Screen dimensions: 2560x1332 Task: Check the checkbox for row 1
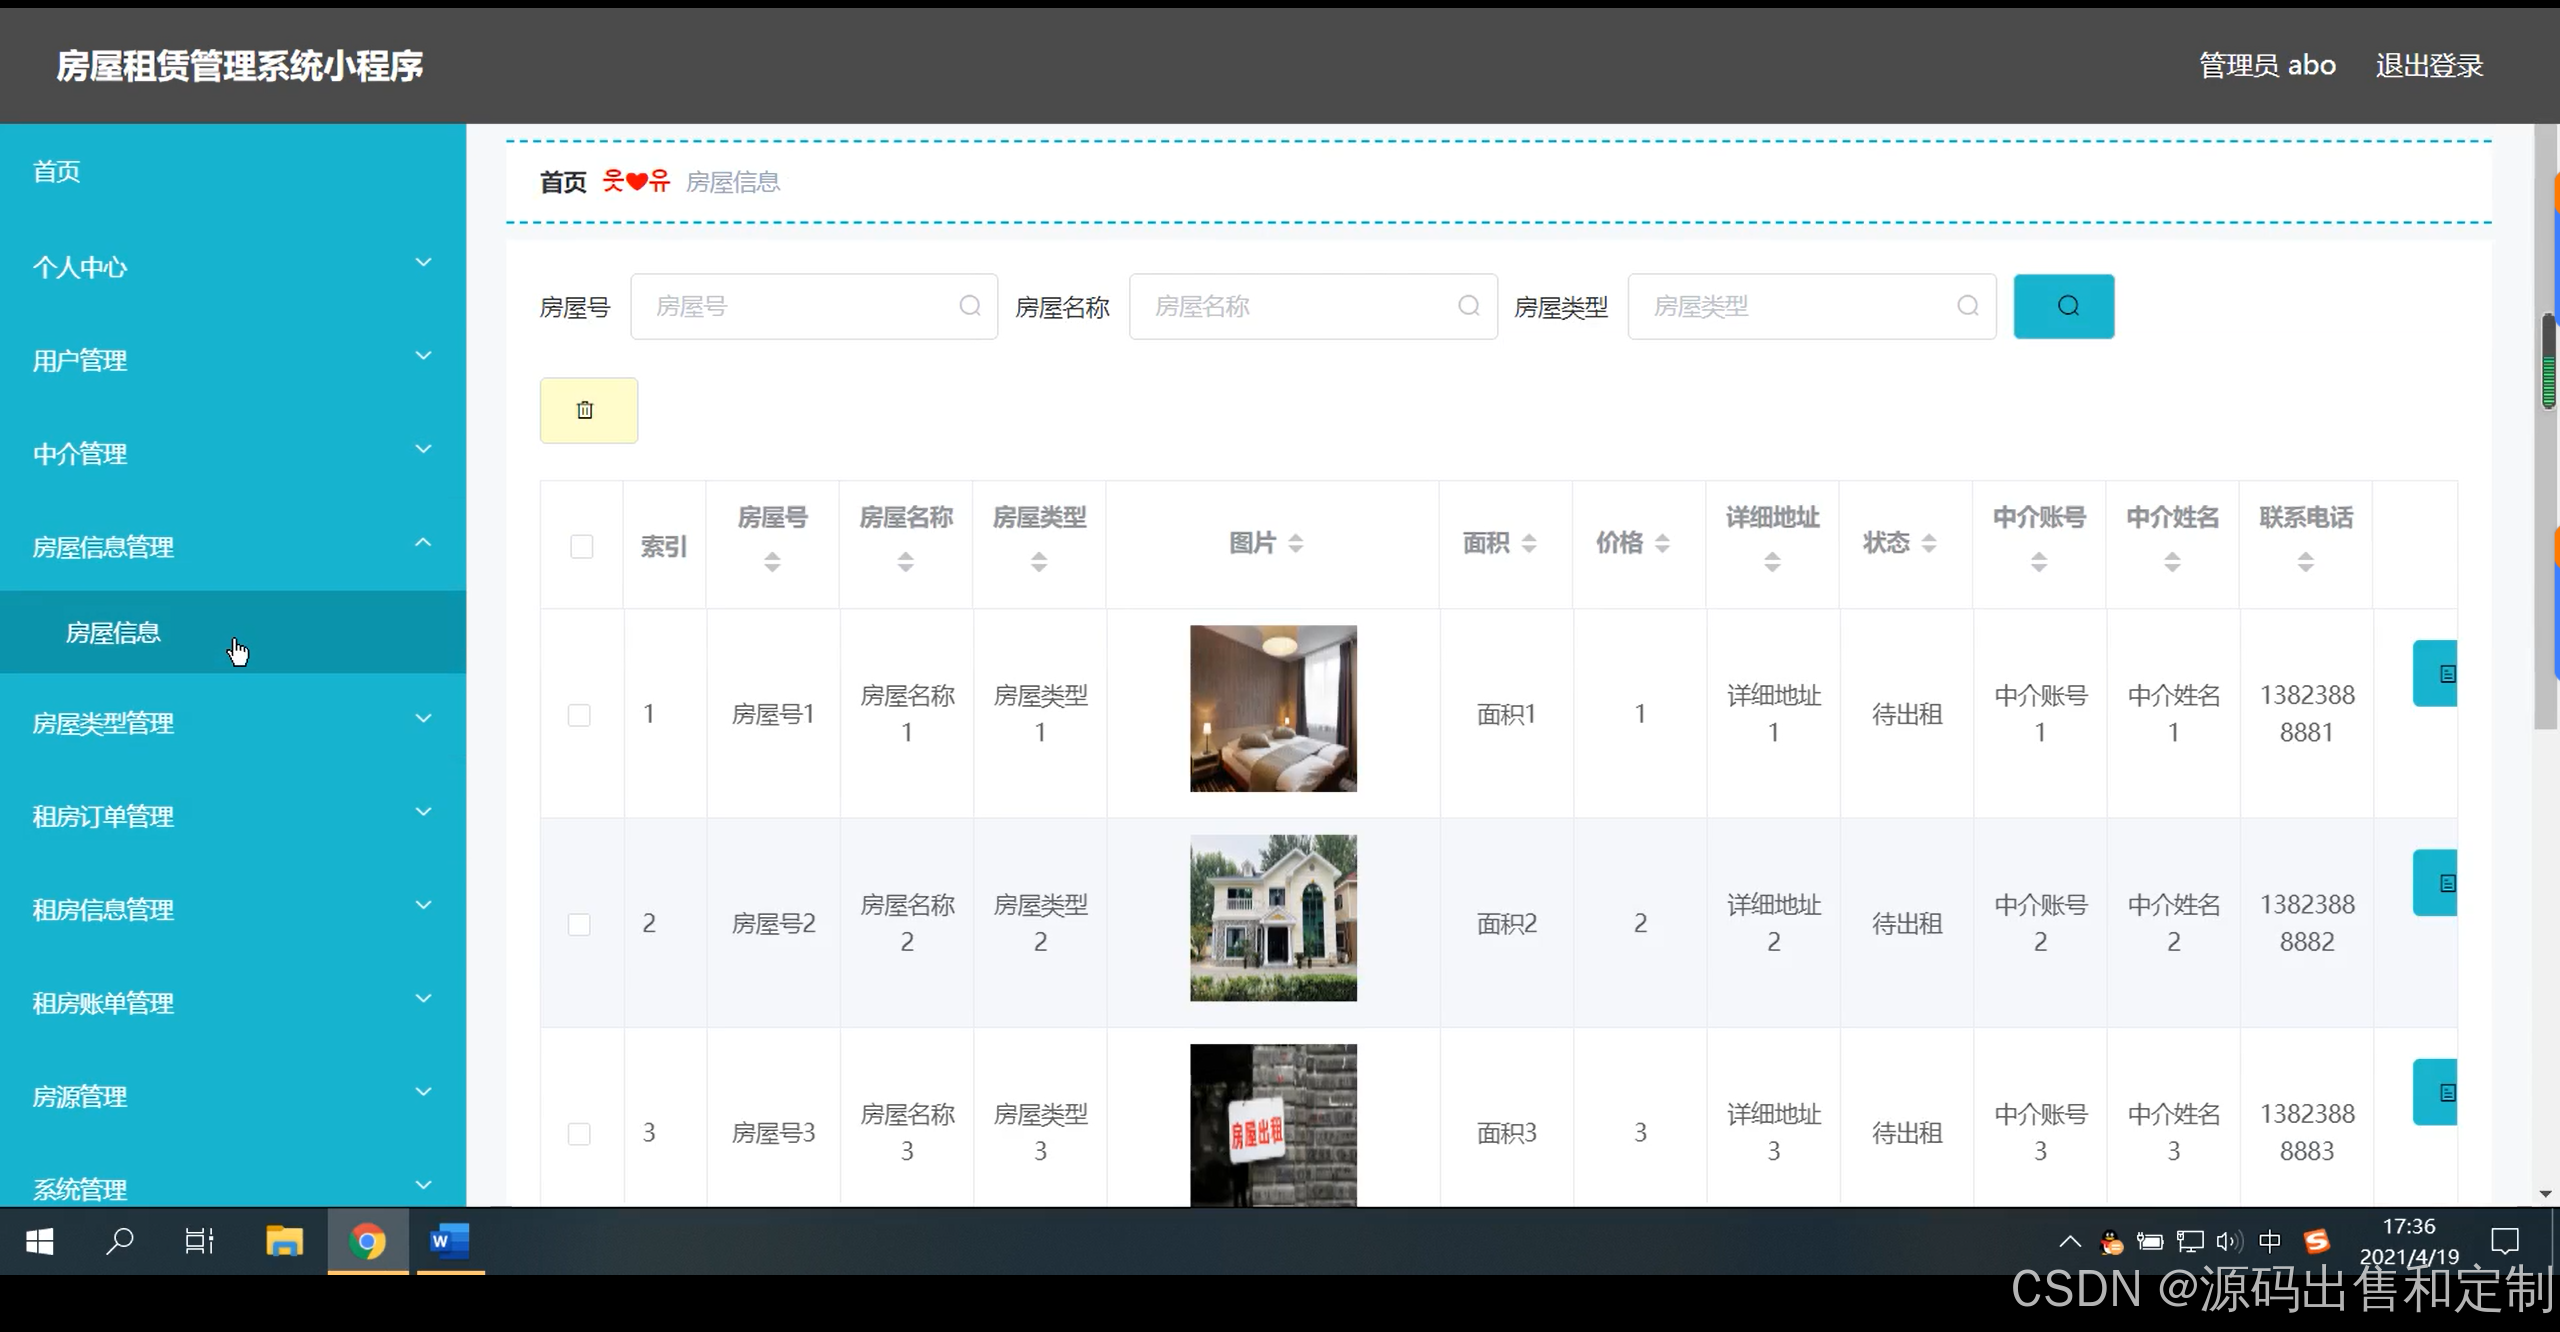click(x=579, y=715)
